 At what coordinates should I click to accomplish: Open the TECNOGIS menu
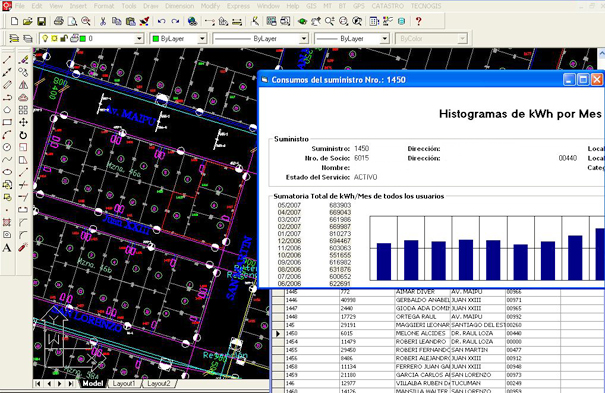[x=426, y=6]
